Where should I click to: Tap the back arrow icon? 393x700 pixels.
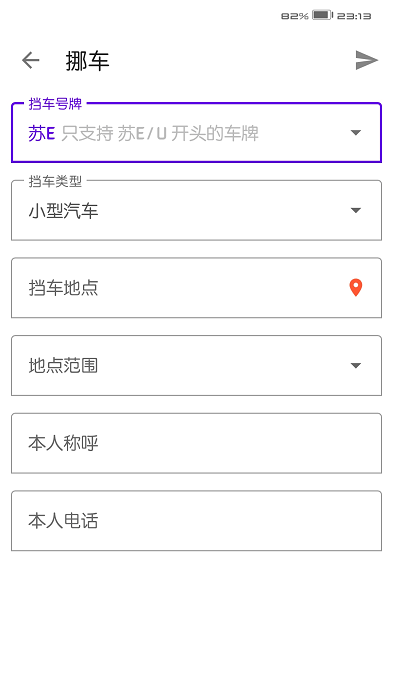coord(30,60)
